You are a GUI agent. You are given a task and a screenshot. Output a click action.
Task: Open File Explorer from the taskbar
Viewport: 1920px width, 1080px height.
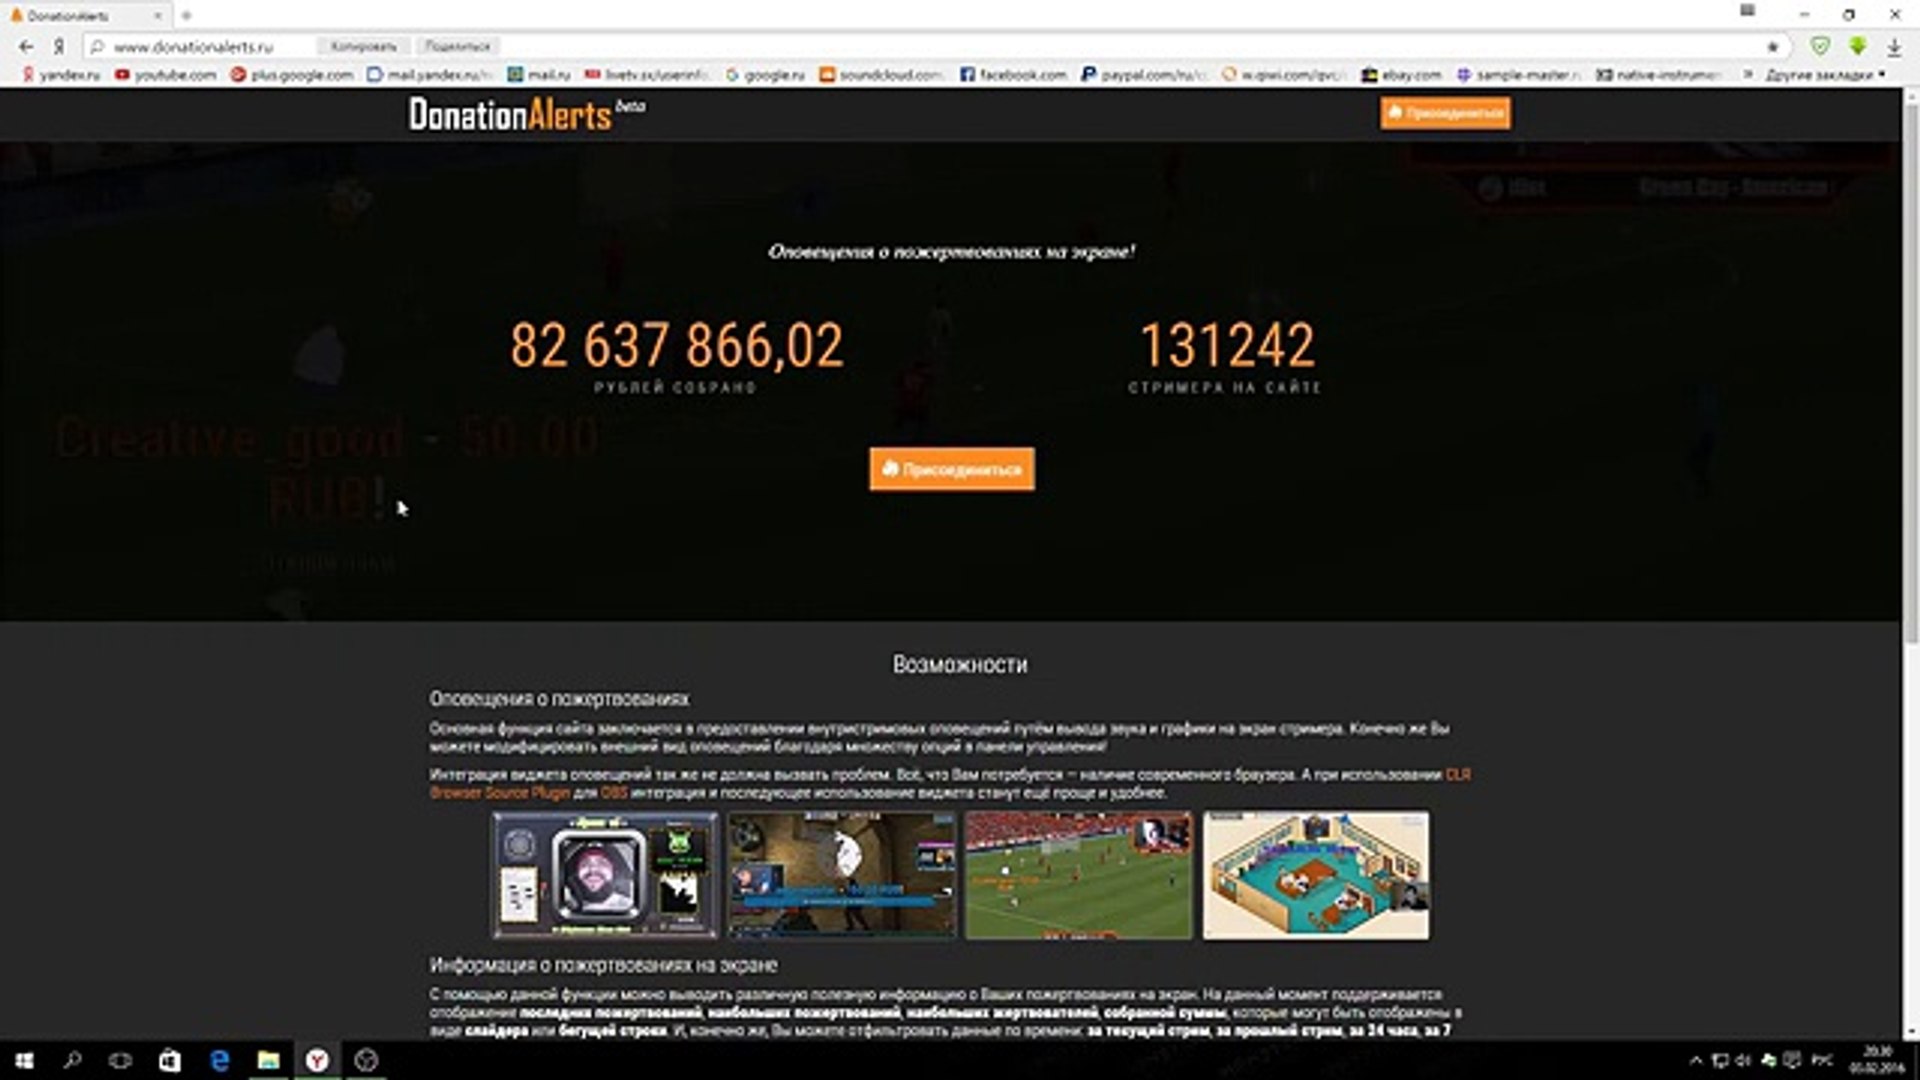(x=268, y=1060)
